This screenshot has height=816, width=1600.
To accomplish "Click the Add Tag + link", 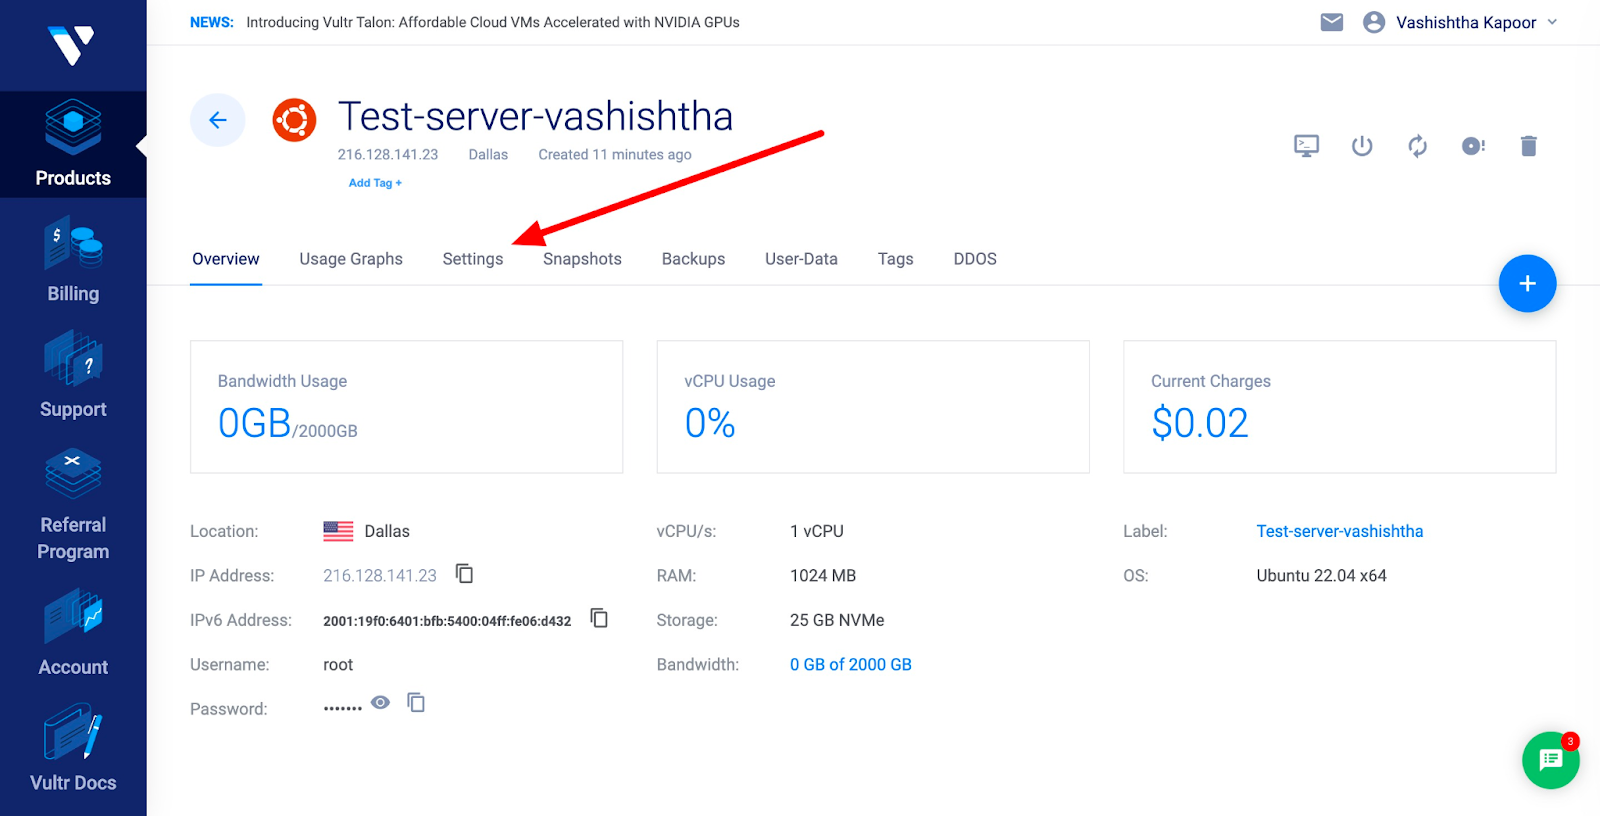I will point(375,183).
